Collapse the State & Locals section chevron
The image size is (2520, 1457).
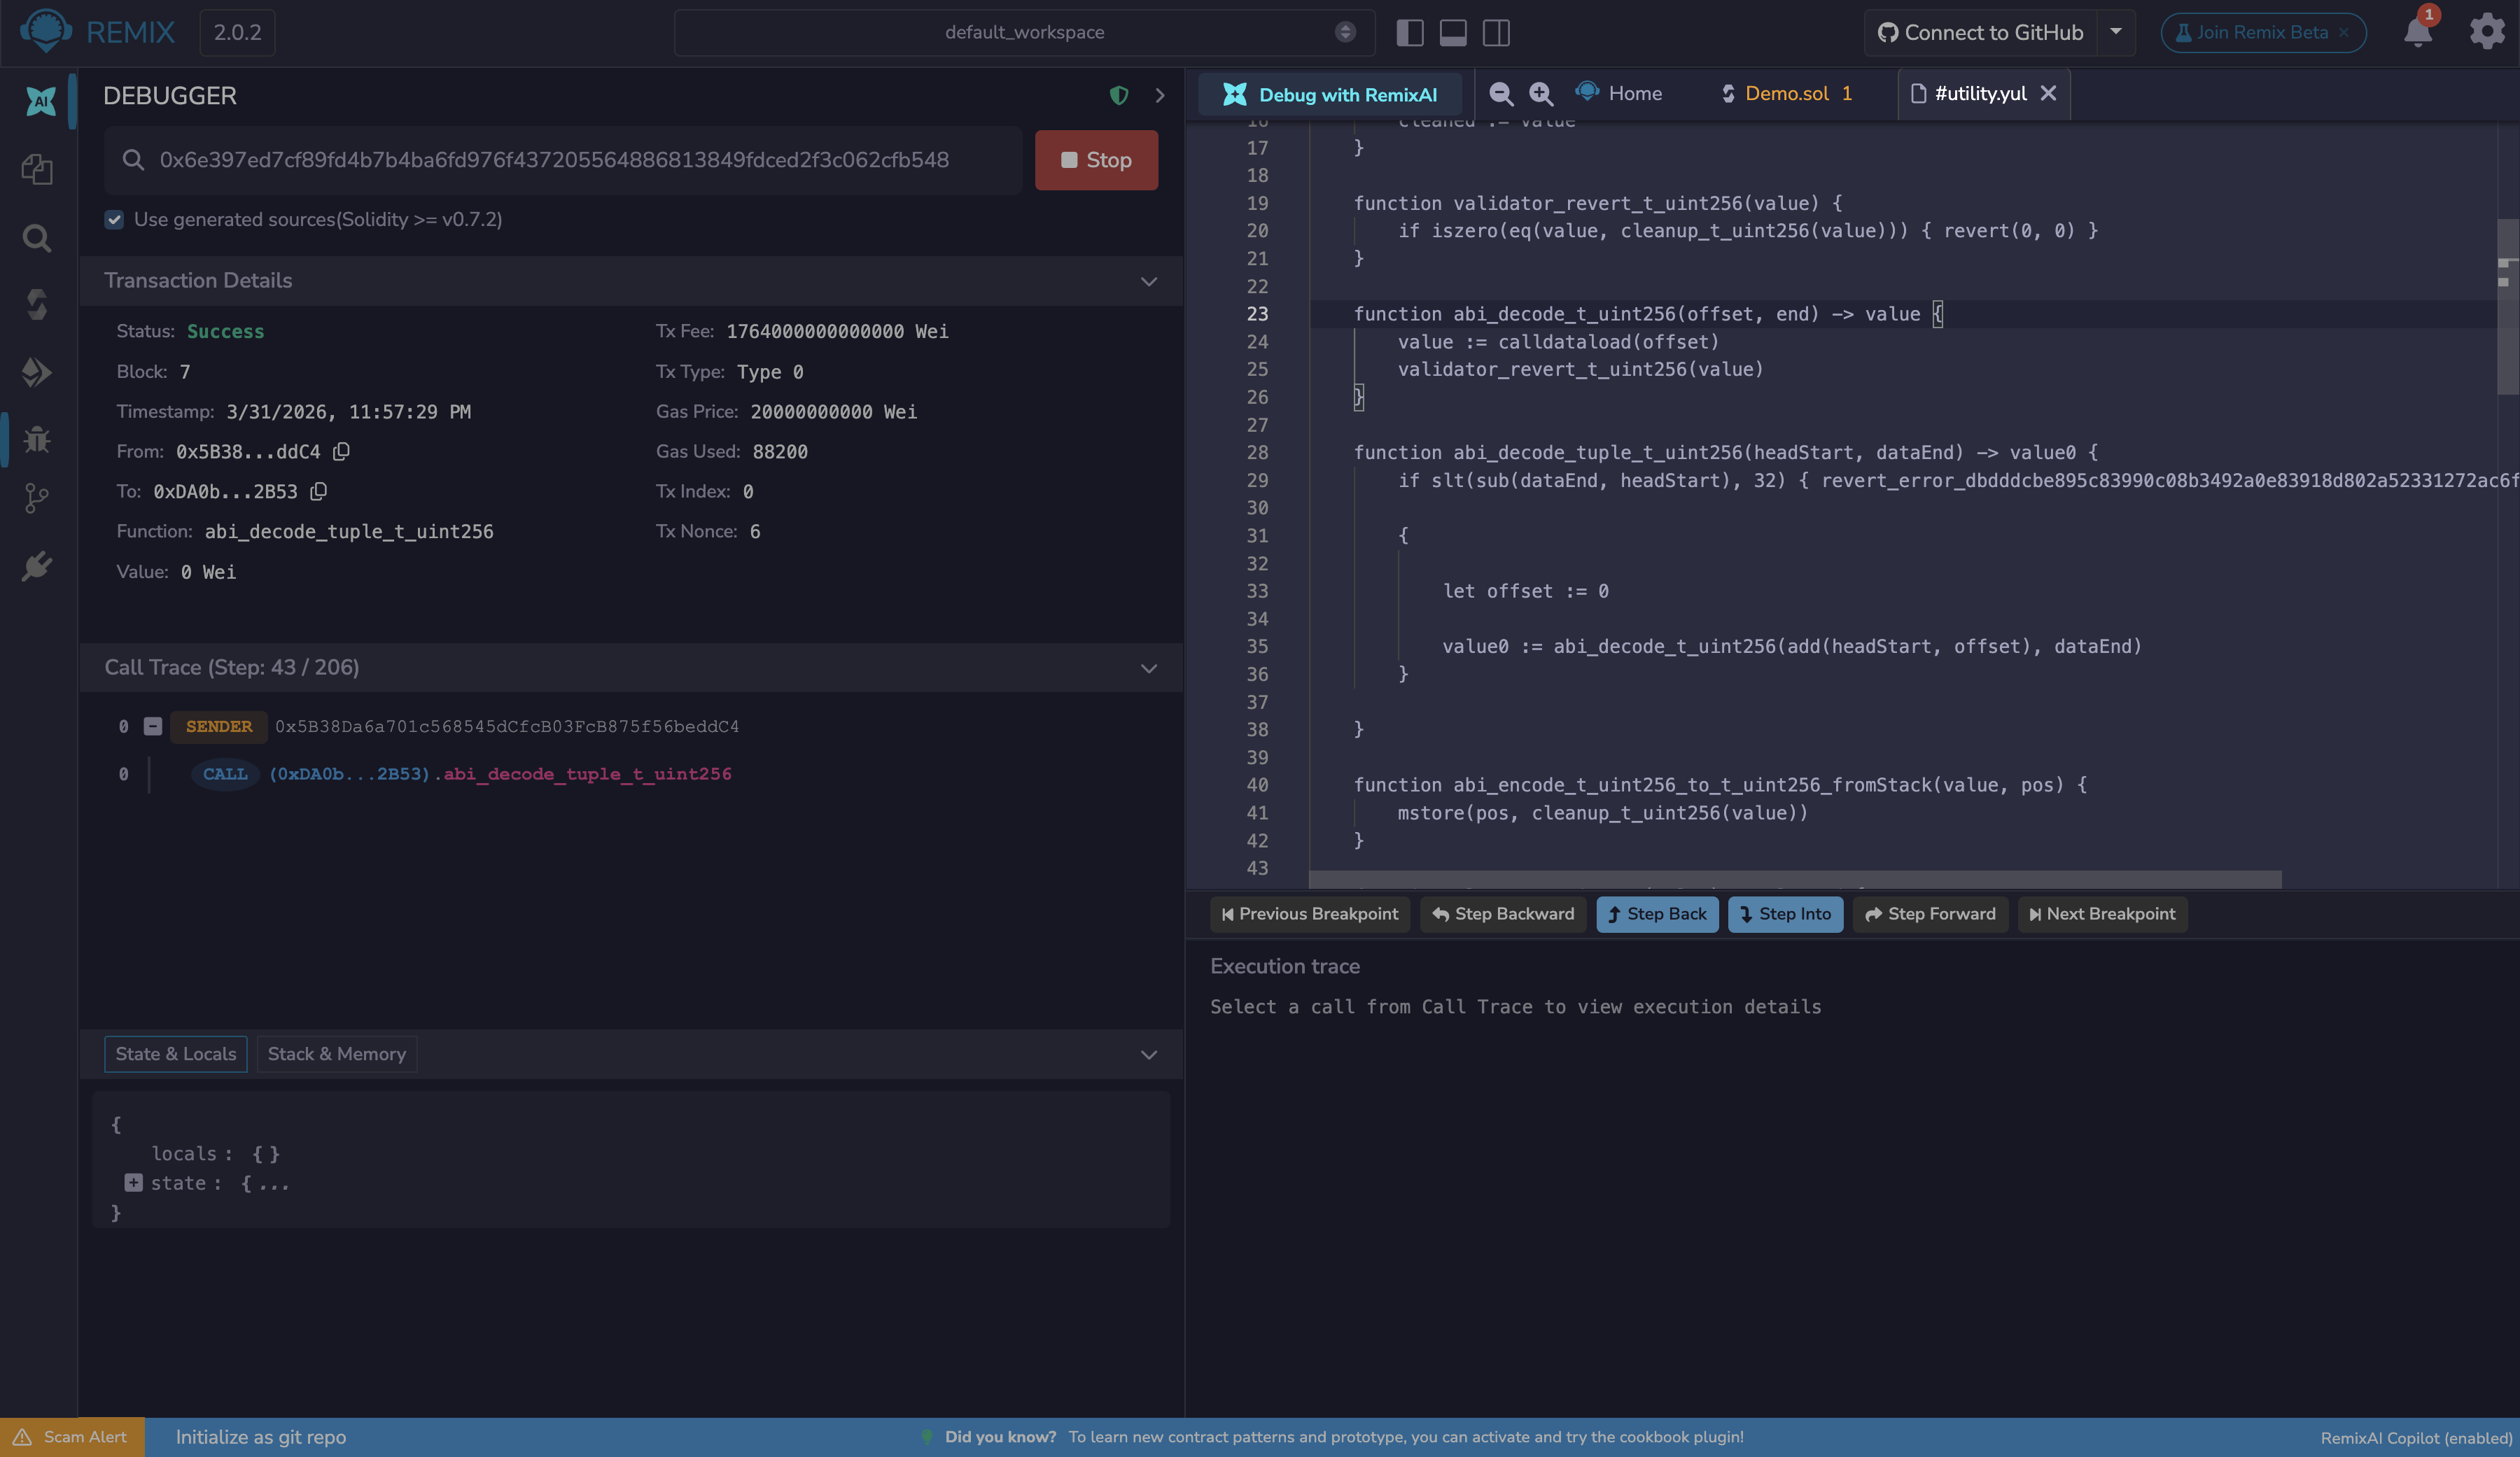[x=1149, y=1055]
